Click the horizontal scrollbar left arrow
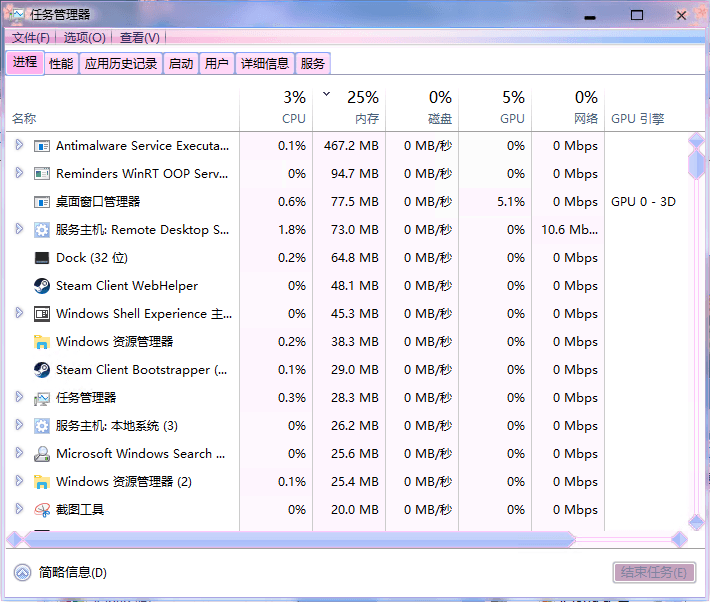 [x=14, y=539]
